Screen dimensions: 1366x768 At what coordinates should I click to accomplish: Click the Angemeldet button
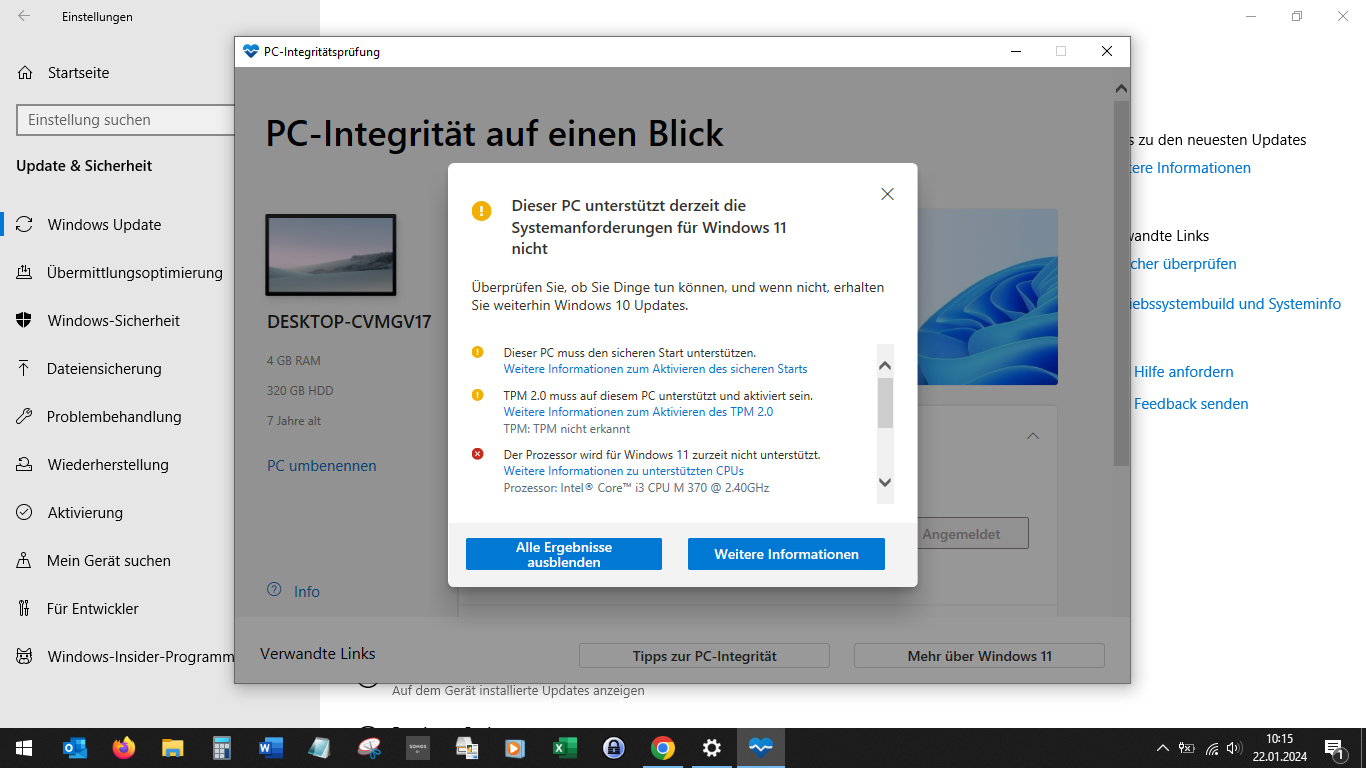(961, 534)
